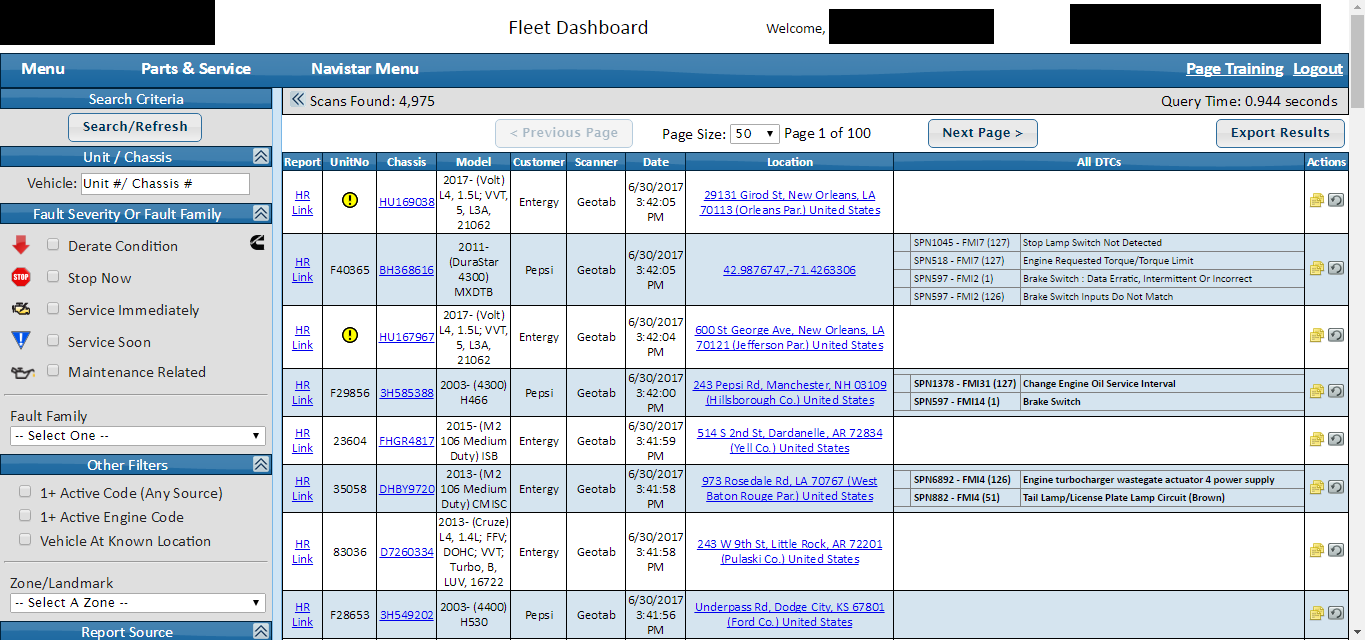Open the Parts & Service menu
This screenshot has width=1365, height=640.
(196, 69)
